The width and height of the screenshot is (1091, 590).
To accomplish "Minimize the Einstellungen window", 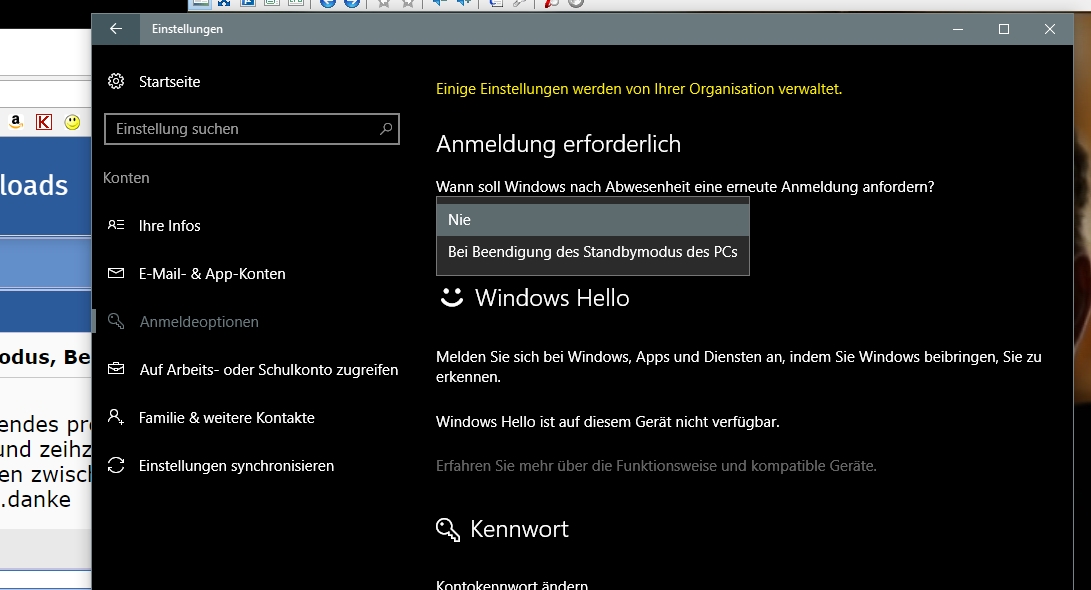I will tap(958, 29).
